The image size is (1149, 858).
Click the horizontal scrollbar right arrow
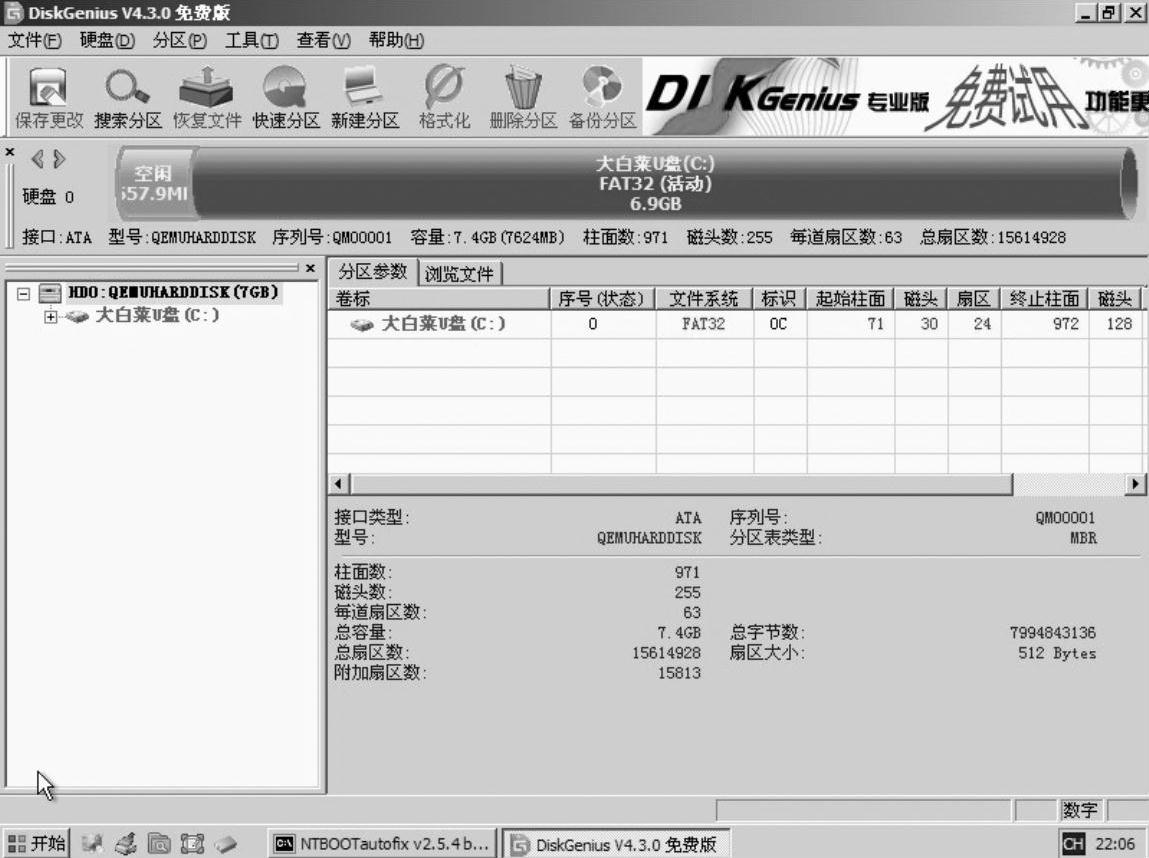coord(1136,484)
